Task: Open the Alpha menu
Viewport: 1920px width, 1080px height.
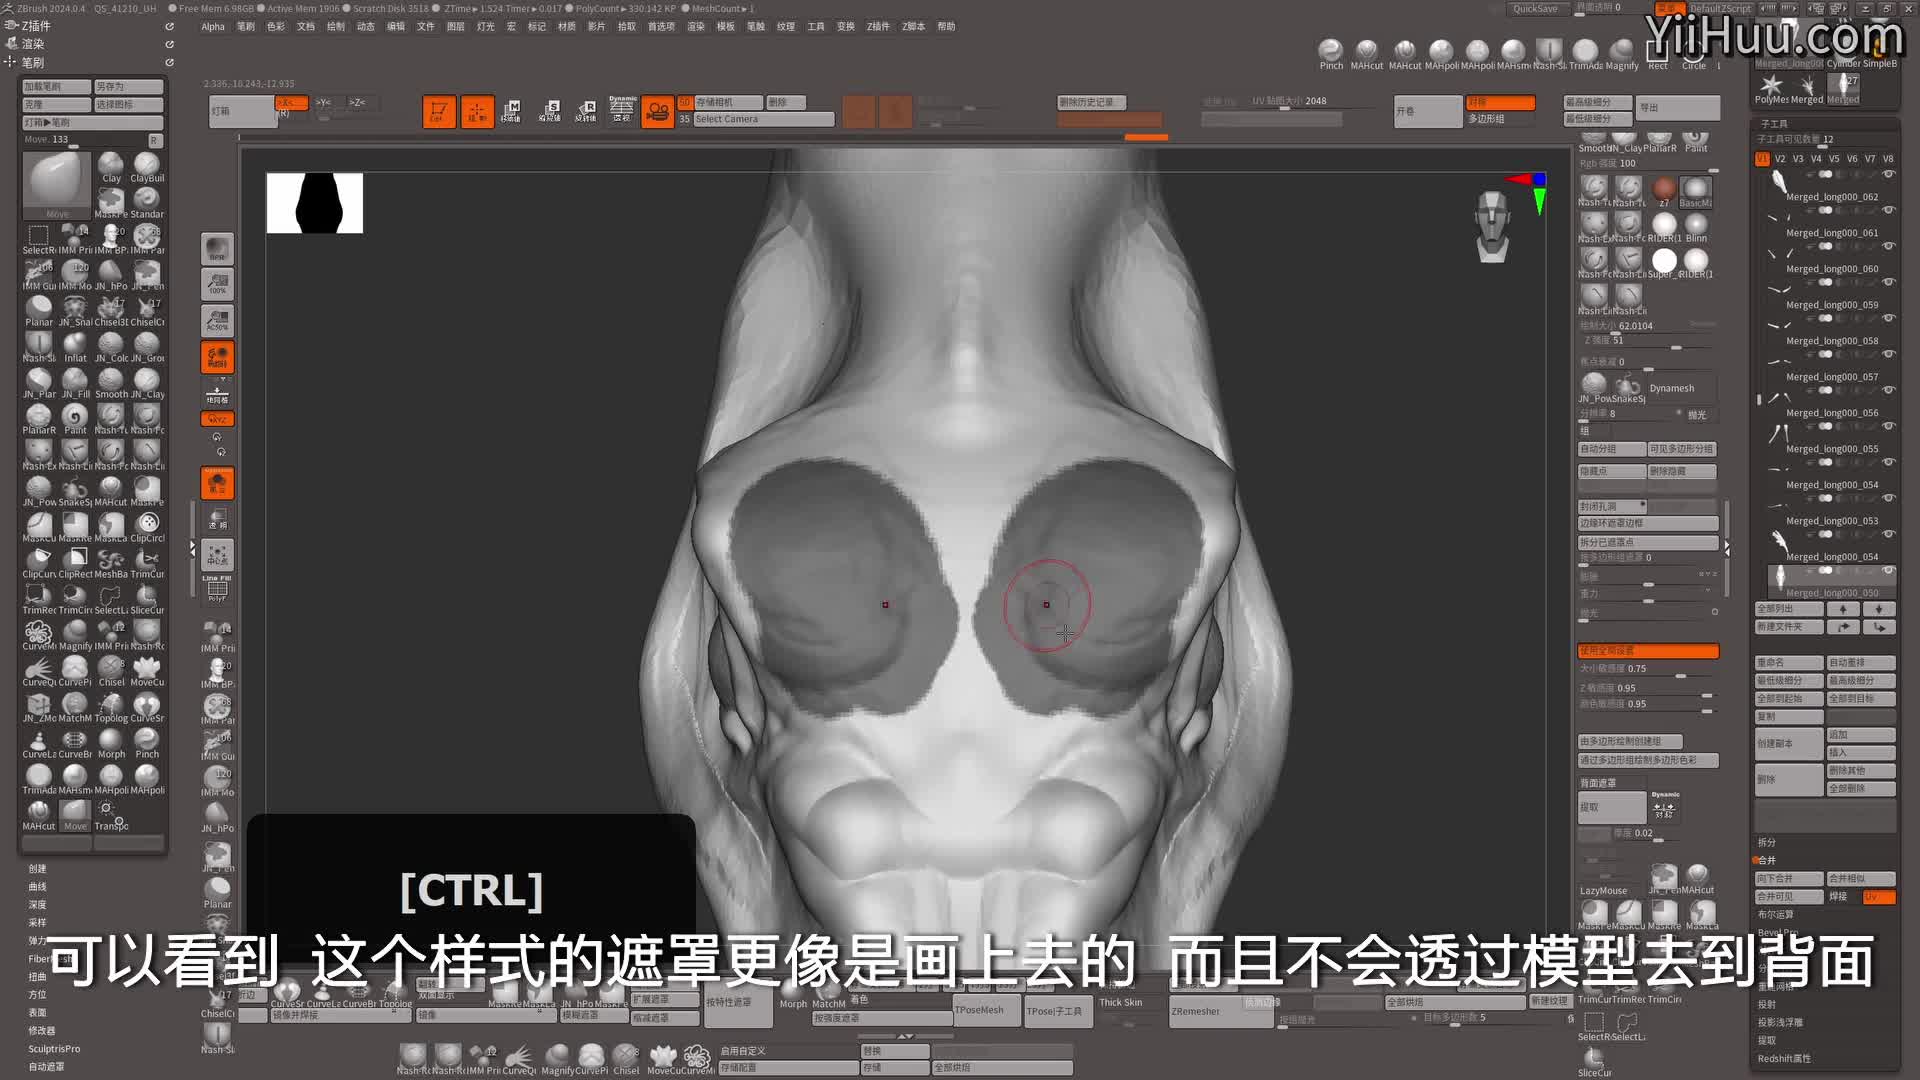Action: 213,27
